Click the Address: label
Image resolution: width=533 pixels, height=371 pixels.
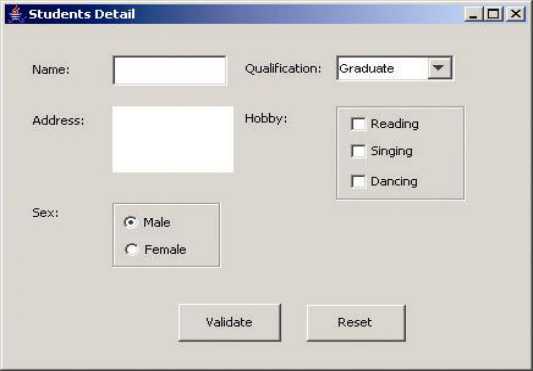tap(58, 120)
